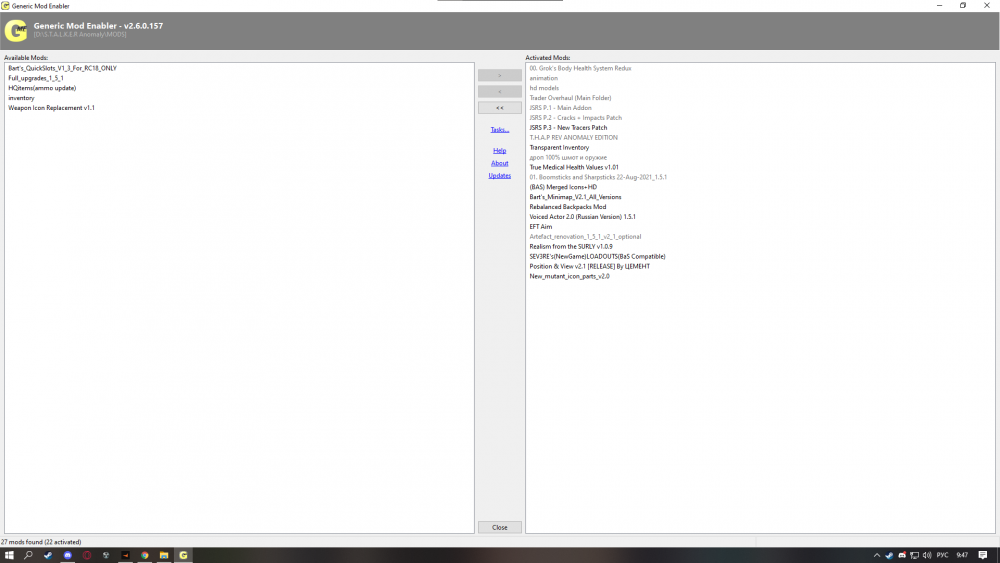This screenshot has width=1000, height=563.
Task: Click the deactivate all '<<' button
Action: 499,108
